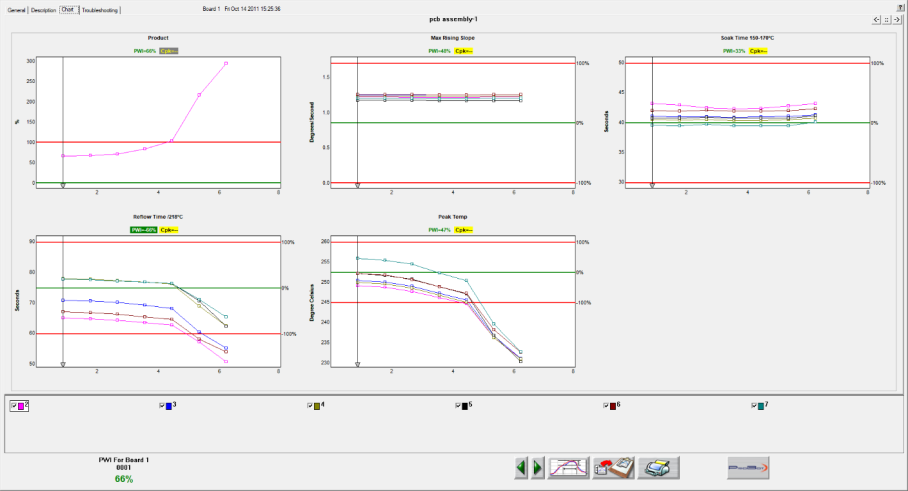The image size is (908, 491).
Task: Switch to the General tab
Action: (16, 9)
